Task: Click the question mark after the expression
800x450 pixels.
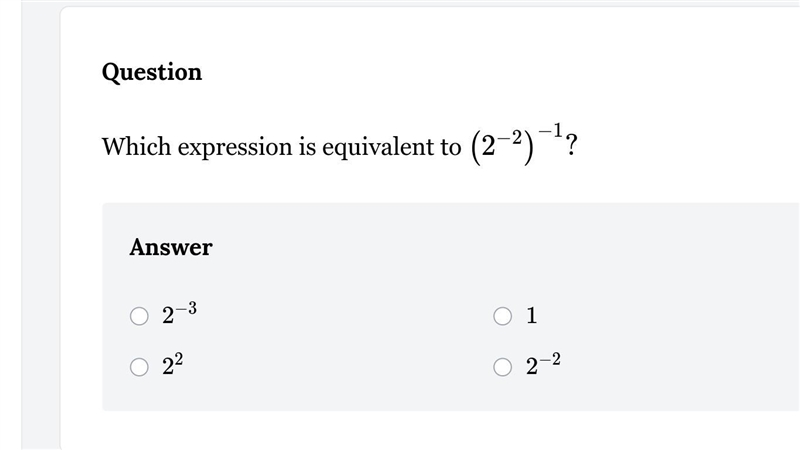Action: point(571,145)
